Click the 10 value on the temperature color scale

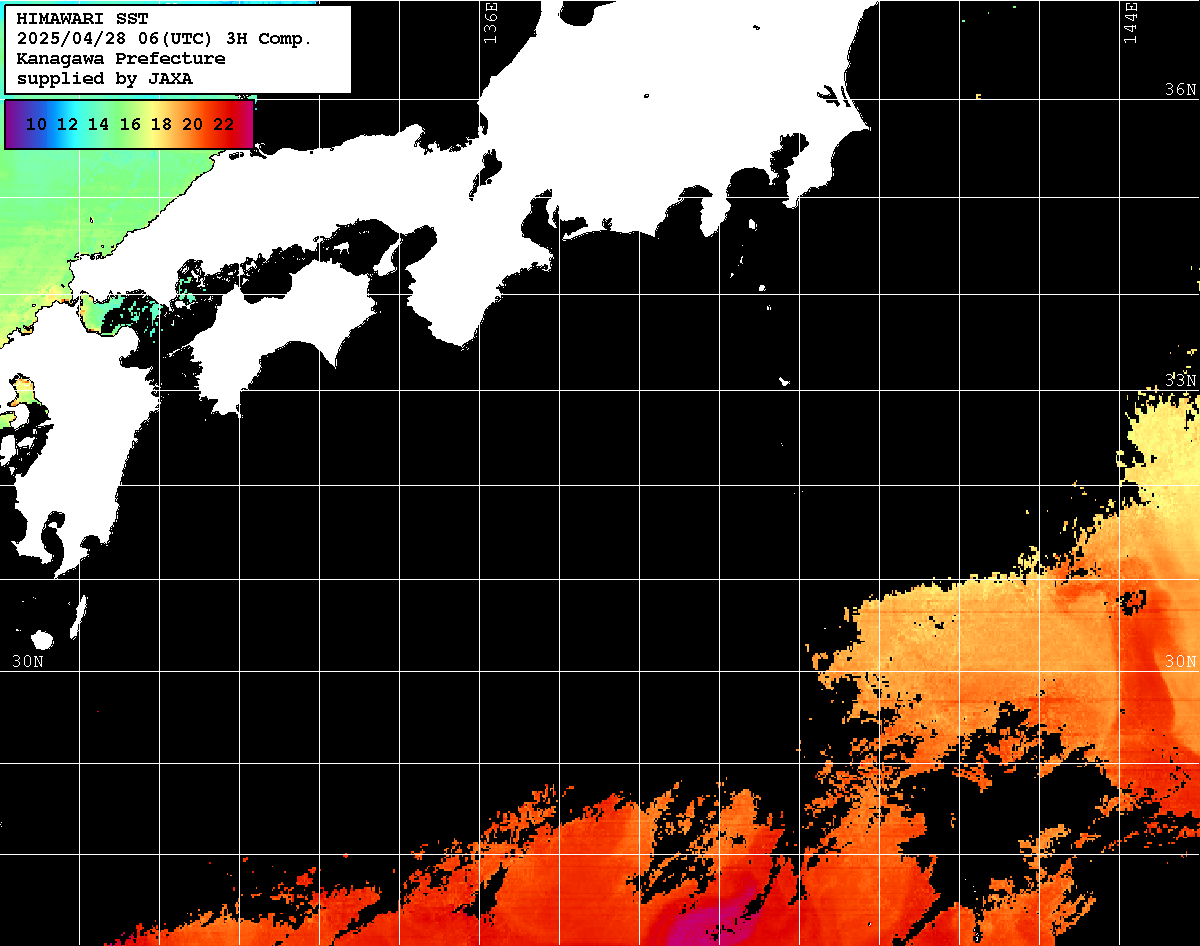(36, 125)
